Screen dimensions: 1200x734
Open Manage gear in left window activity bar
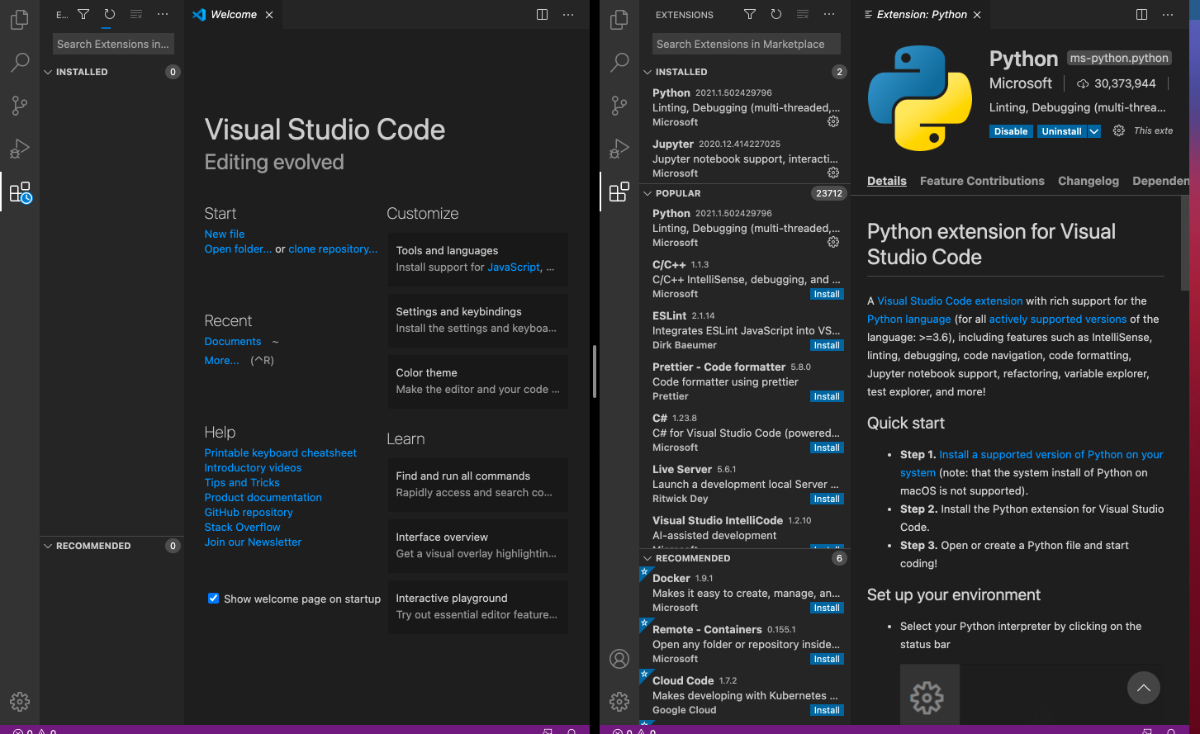[x=20, y=701]
